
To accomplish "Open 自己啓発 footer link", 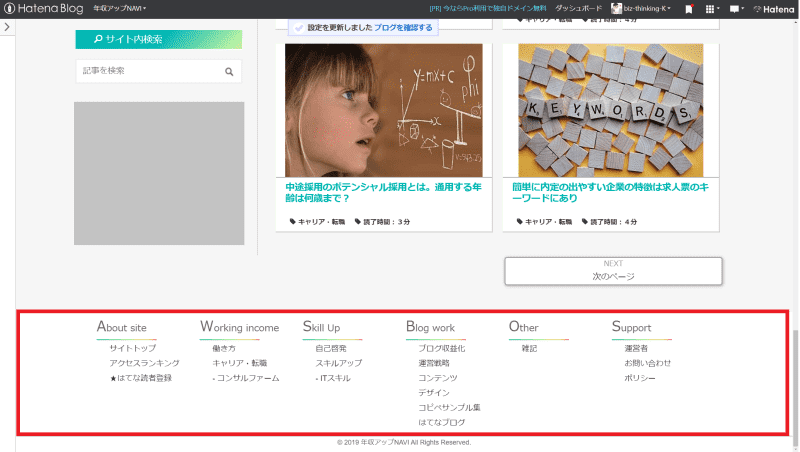I will click(x=331, y=348).
